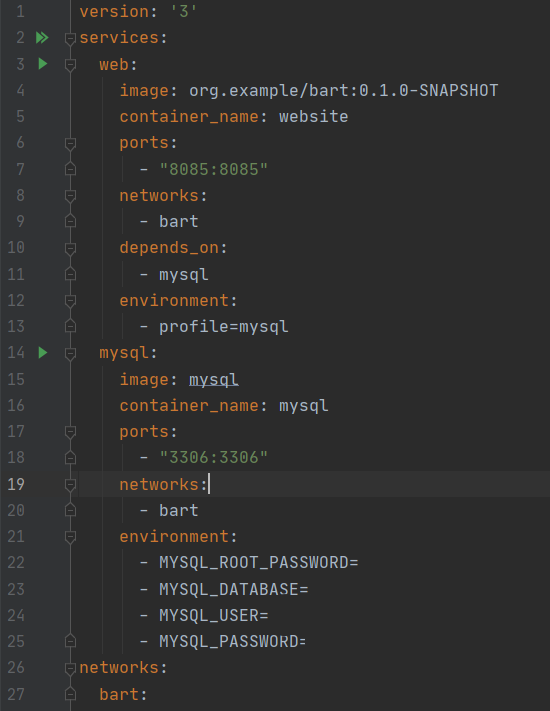Click the "8085:8085" port string

pos(214,170)
